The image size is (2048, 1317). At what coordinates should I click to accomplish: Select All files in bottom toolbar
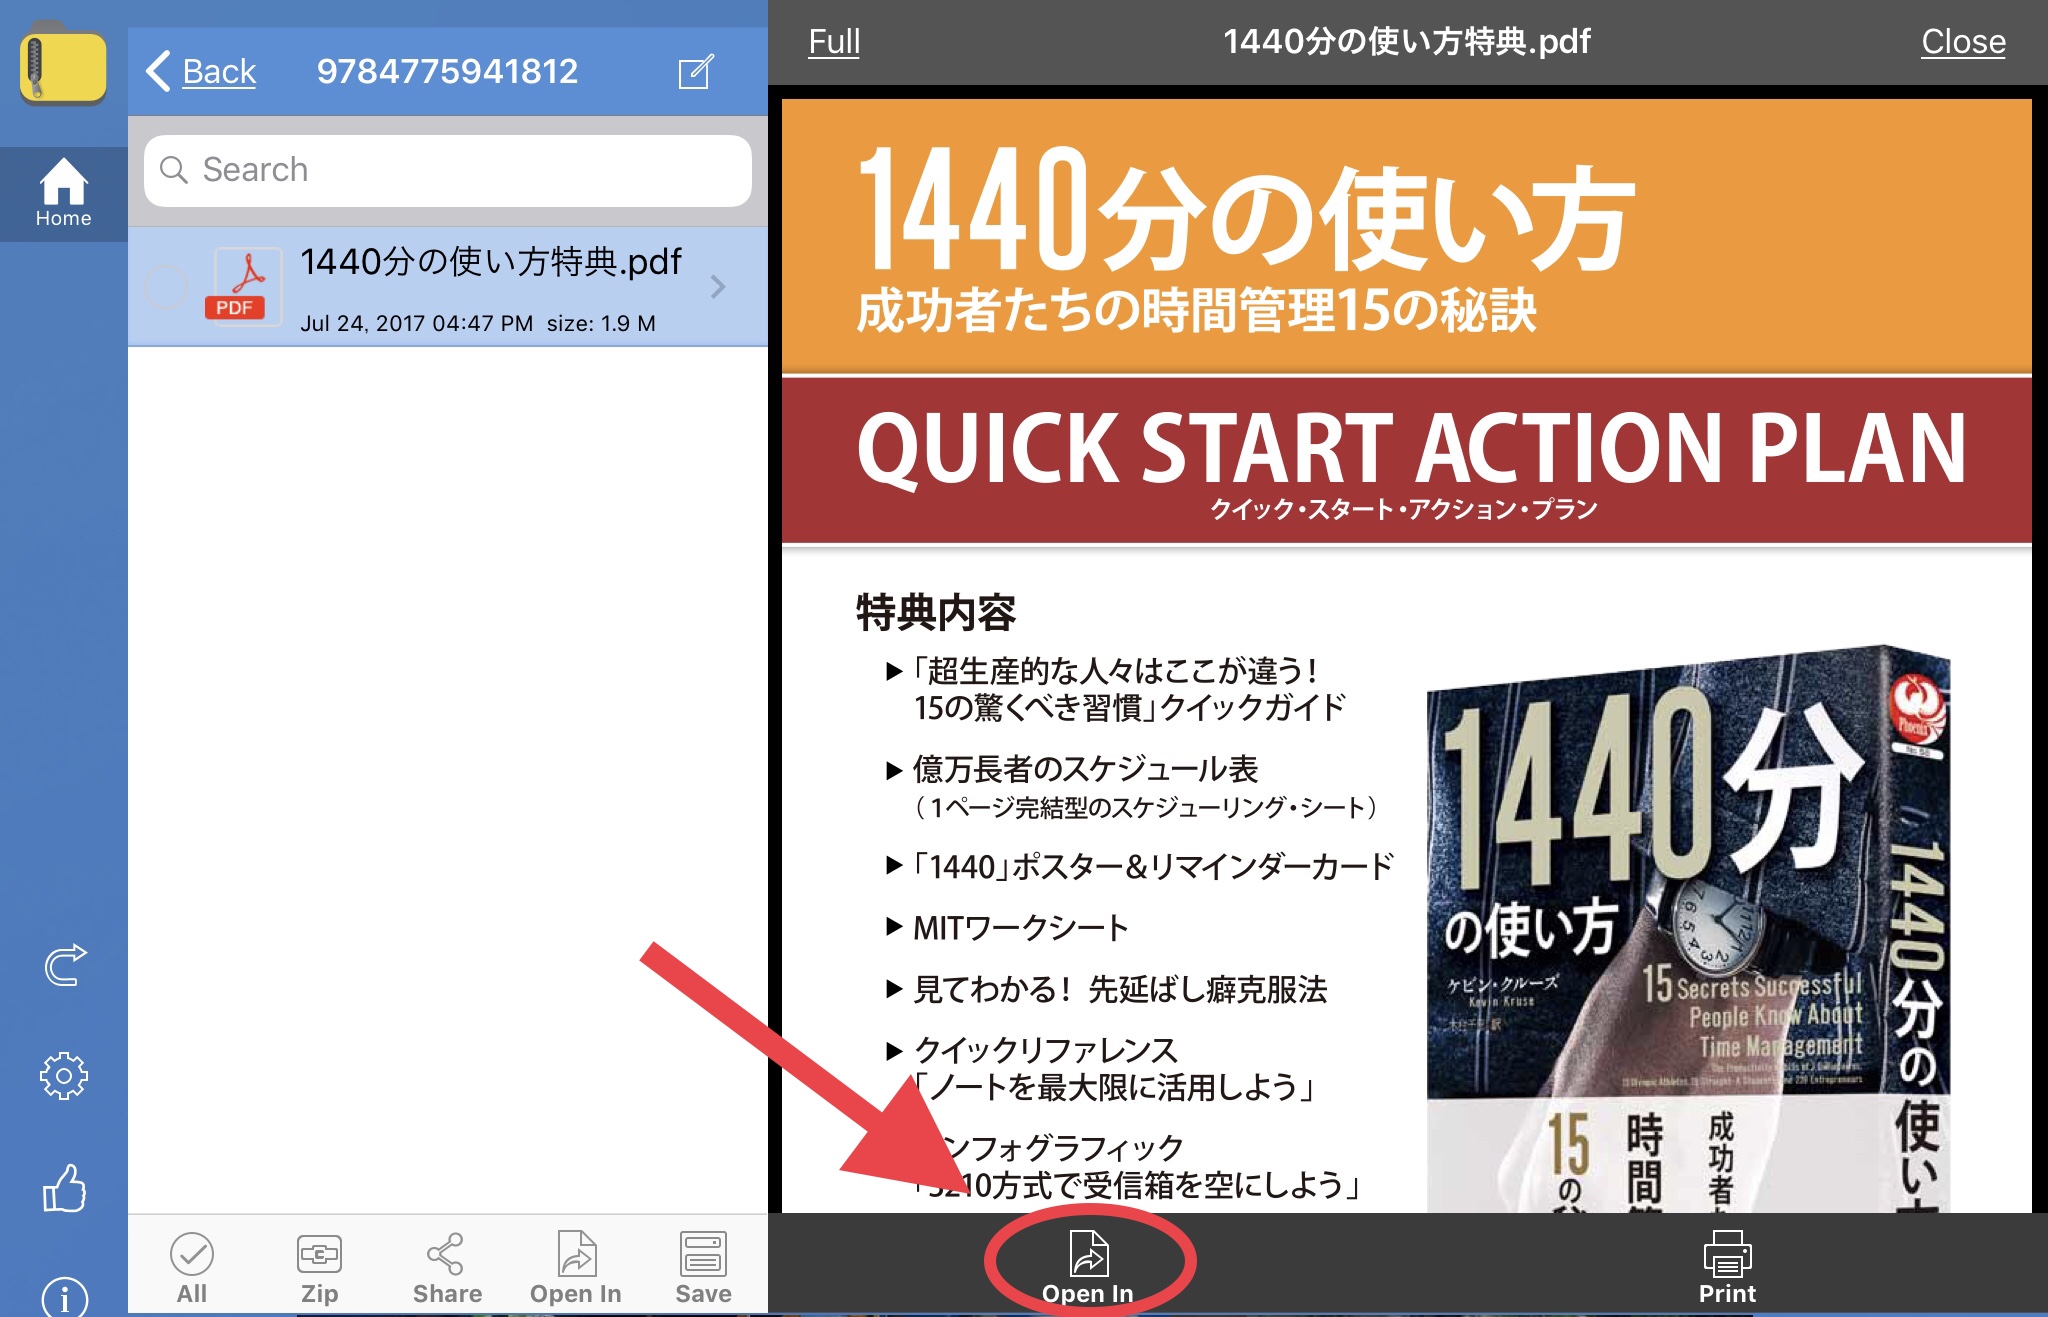click(191, 1268)
